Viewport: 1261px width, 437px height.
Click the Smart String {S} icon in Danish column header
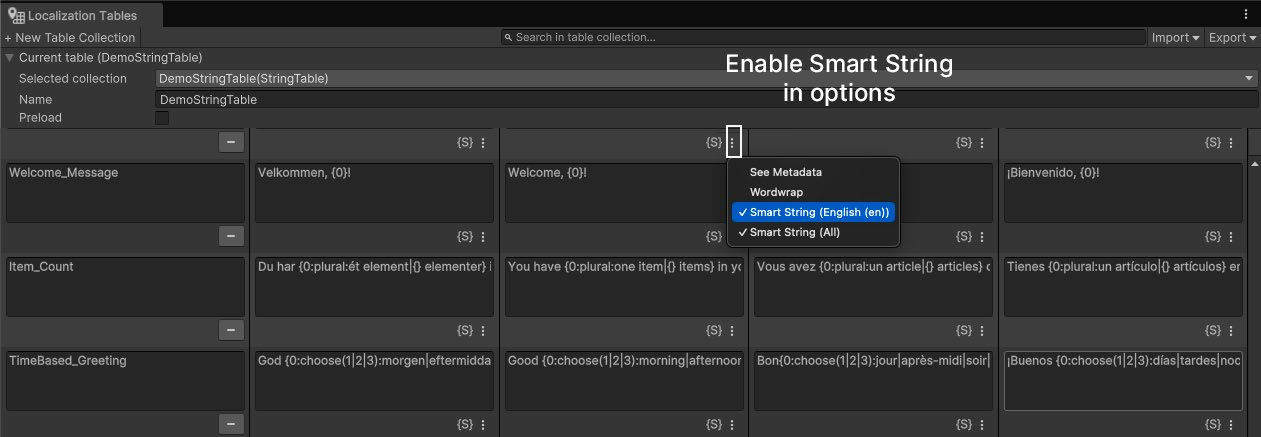tap(464, 143)
